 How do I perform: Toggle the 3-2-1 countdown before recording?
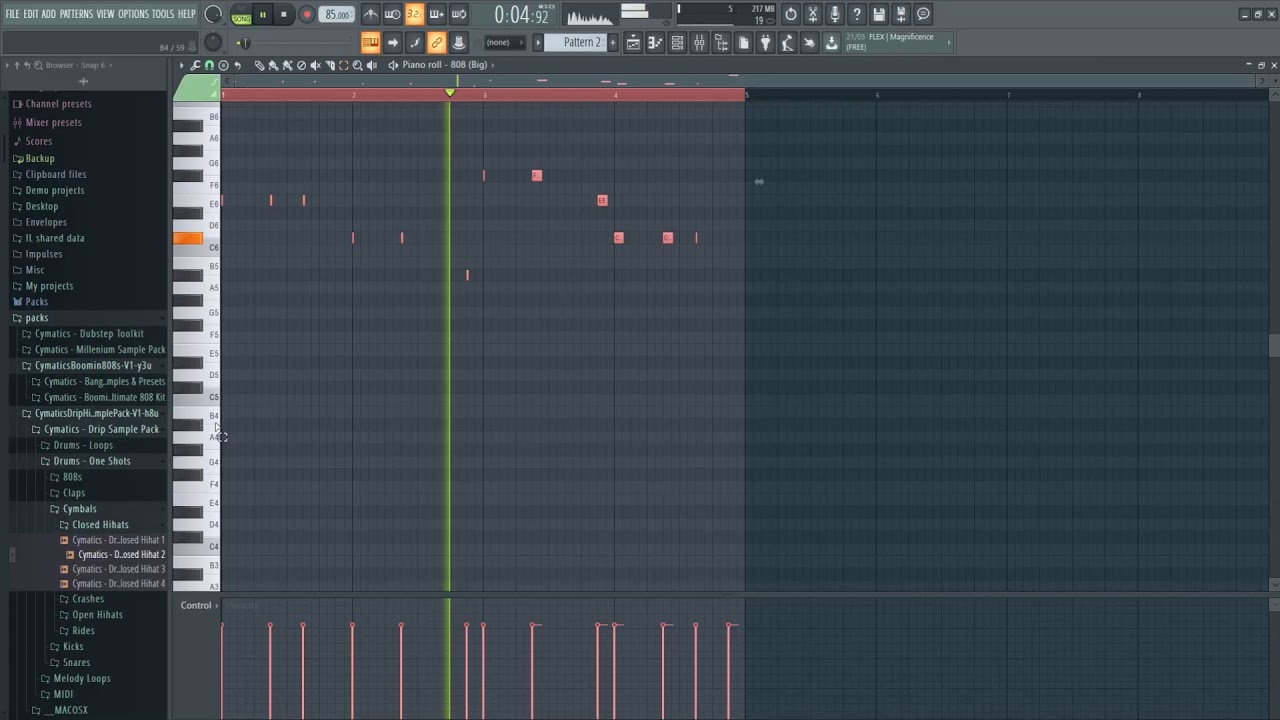point(414,14)
